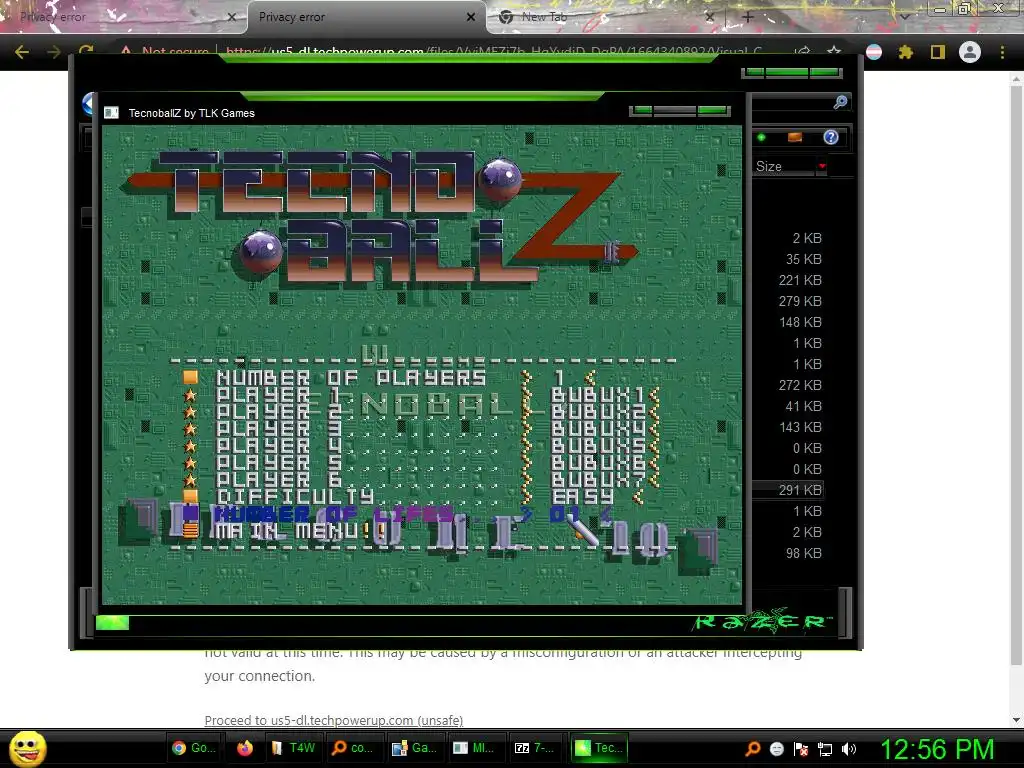Click the flag with red X tray icon
Screen dimensions: 1024x768
point(801,749)
